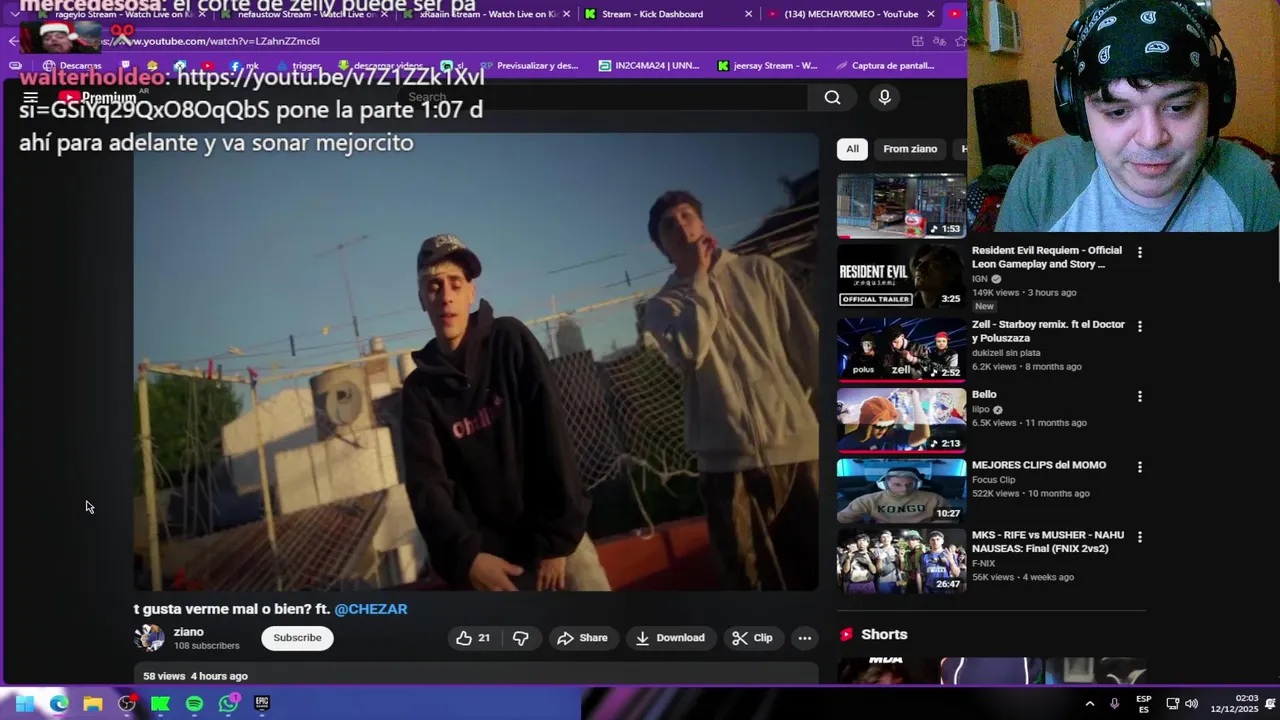Select the From ziano filter chip

point(910,149)
